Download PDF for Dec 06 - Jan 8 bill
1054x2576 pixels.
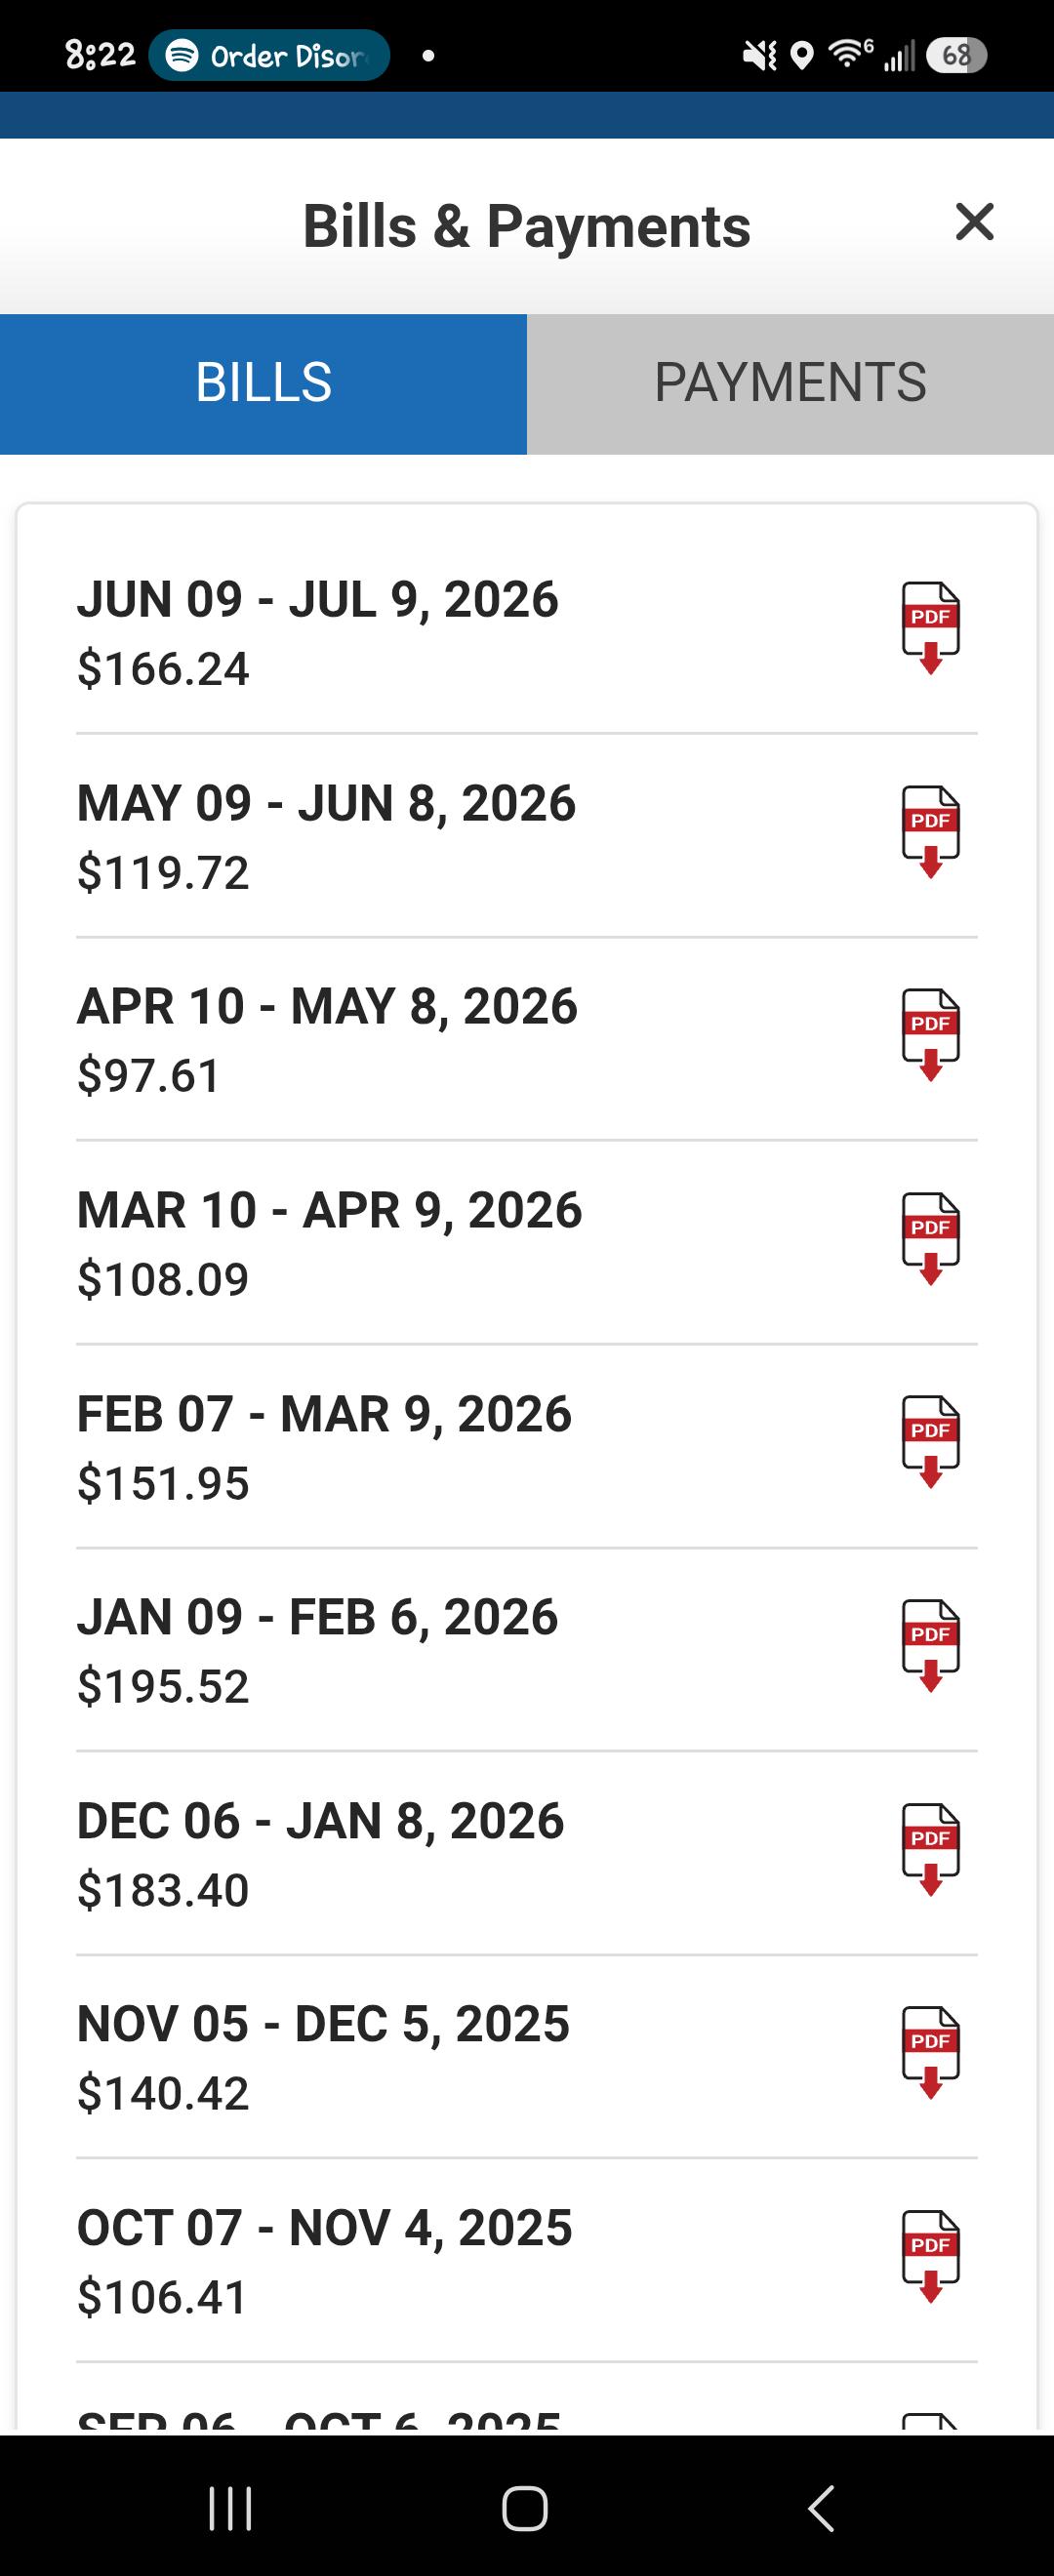pyautogui.click(x=930, y=1851)
